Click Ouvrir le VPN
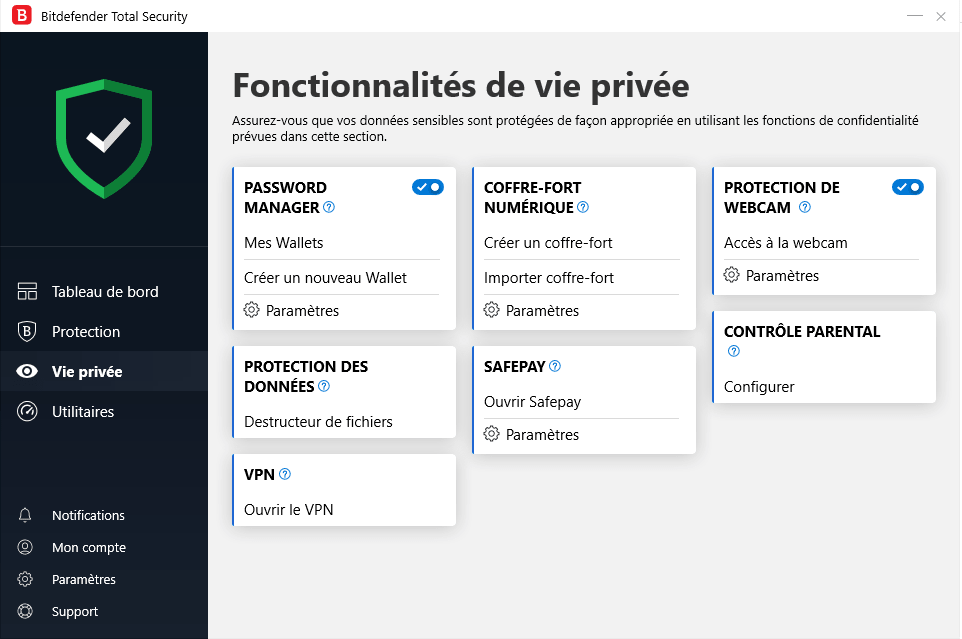Viewport: 962px width, 639px height. pyautogui.click(x=288, y=510)
